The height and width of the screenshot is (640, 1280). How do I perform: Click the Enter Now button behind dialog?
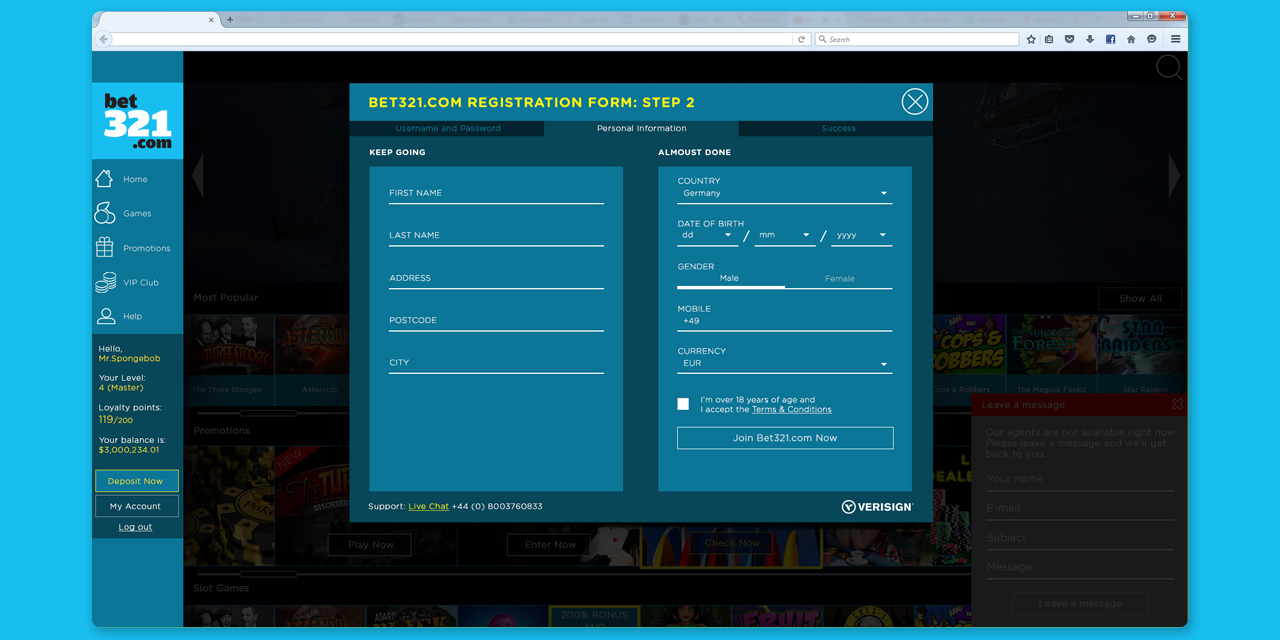(x=551, y=544)
